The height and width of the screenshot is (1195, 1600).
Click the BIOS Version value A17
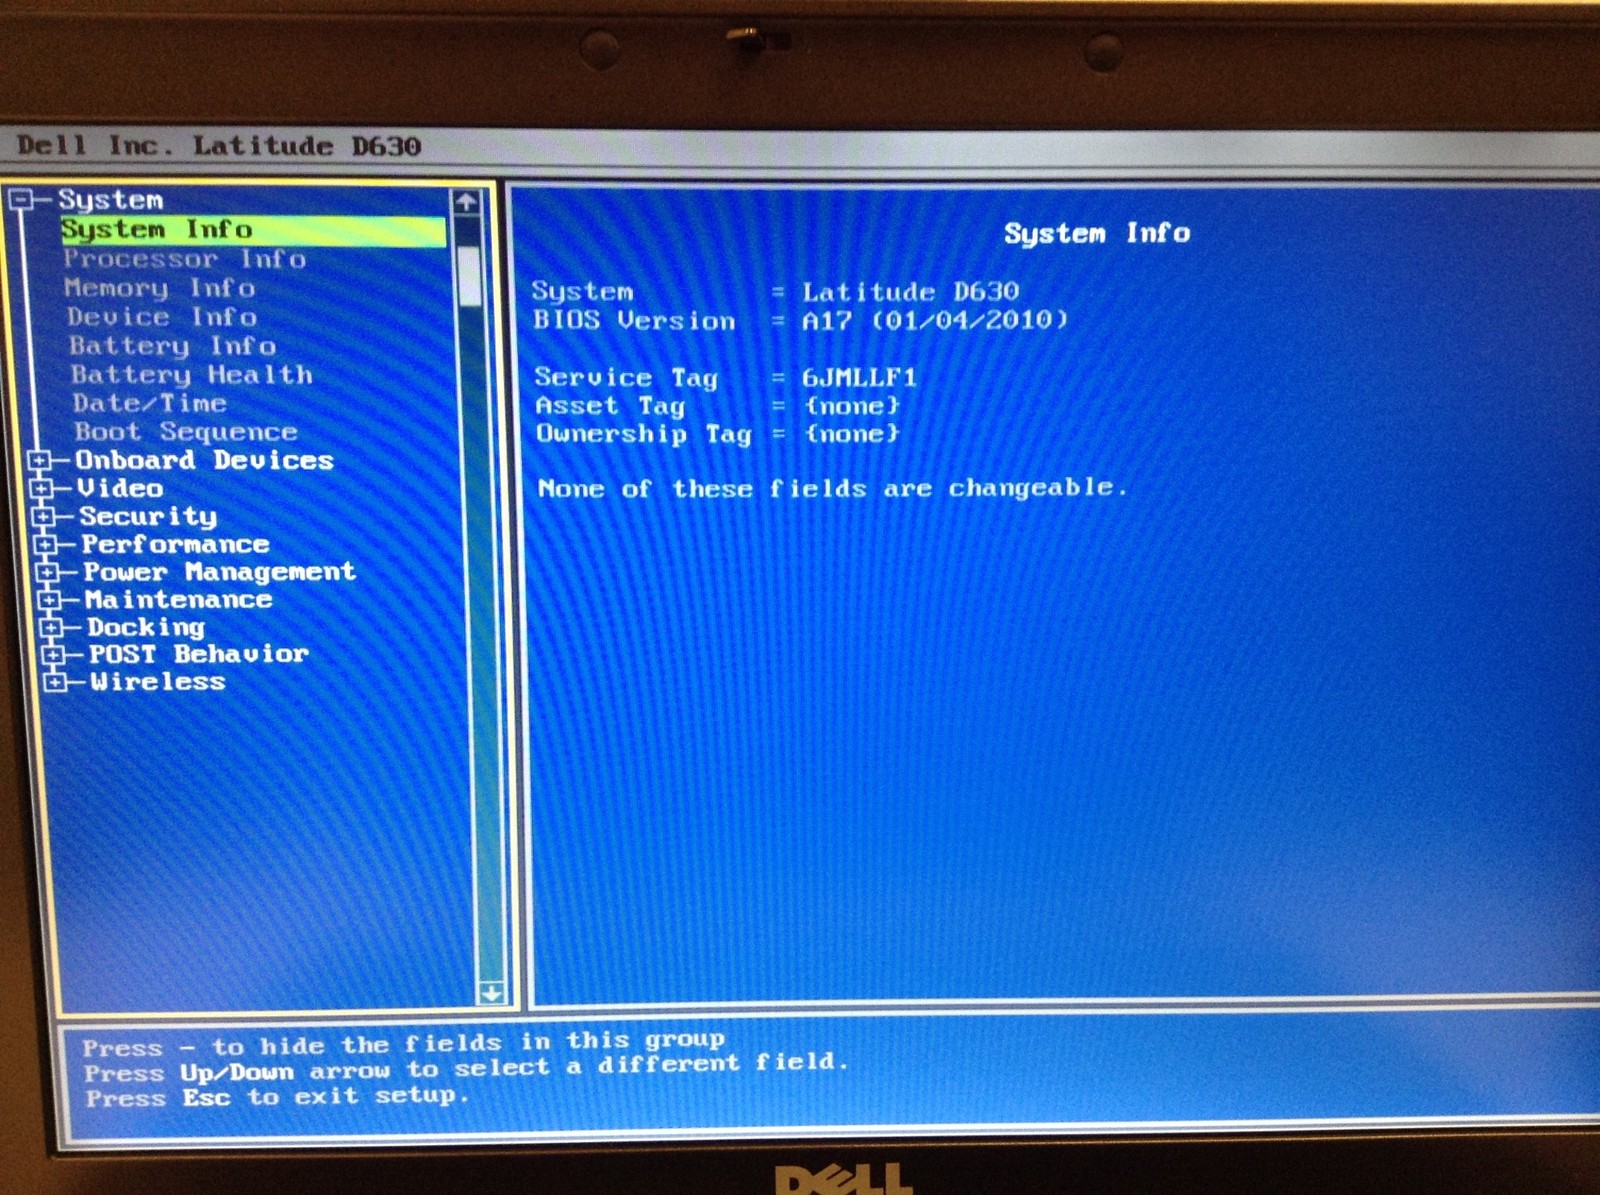935,320
